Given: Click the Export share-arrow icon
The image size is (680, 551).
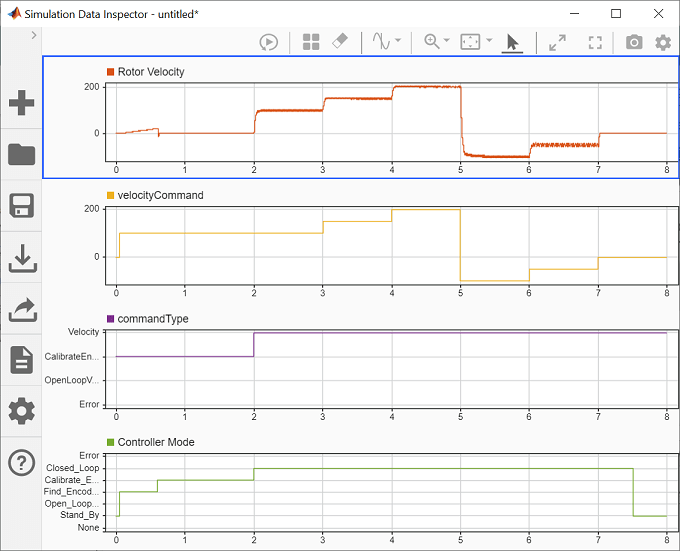Looking at the screenshot, I should pyautogui.click(x=23, y=309).
